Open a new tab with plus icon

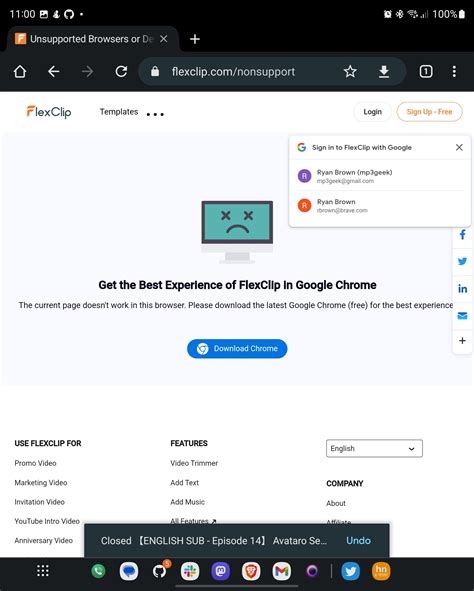pos(194,39)
